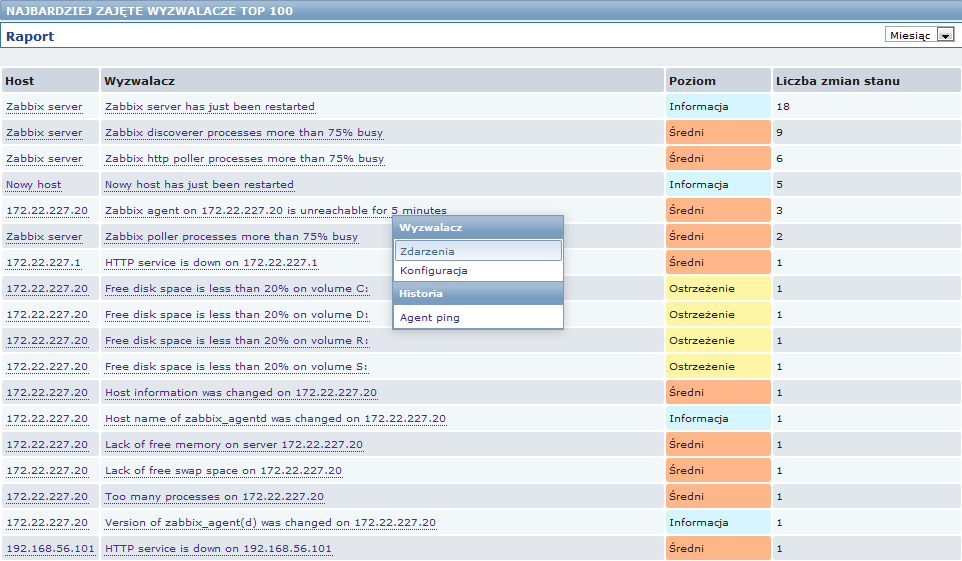Open host 172.22.227.20 in volume C: row

(47, 288)
